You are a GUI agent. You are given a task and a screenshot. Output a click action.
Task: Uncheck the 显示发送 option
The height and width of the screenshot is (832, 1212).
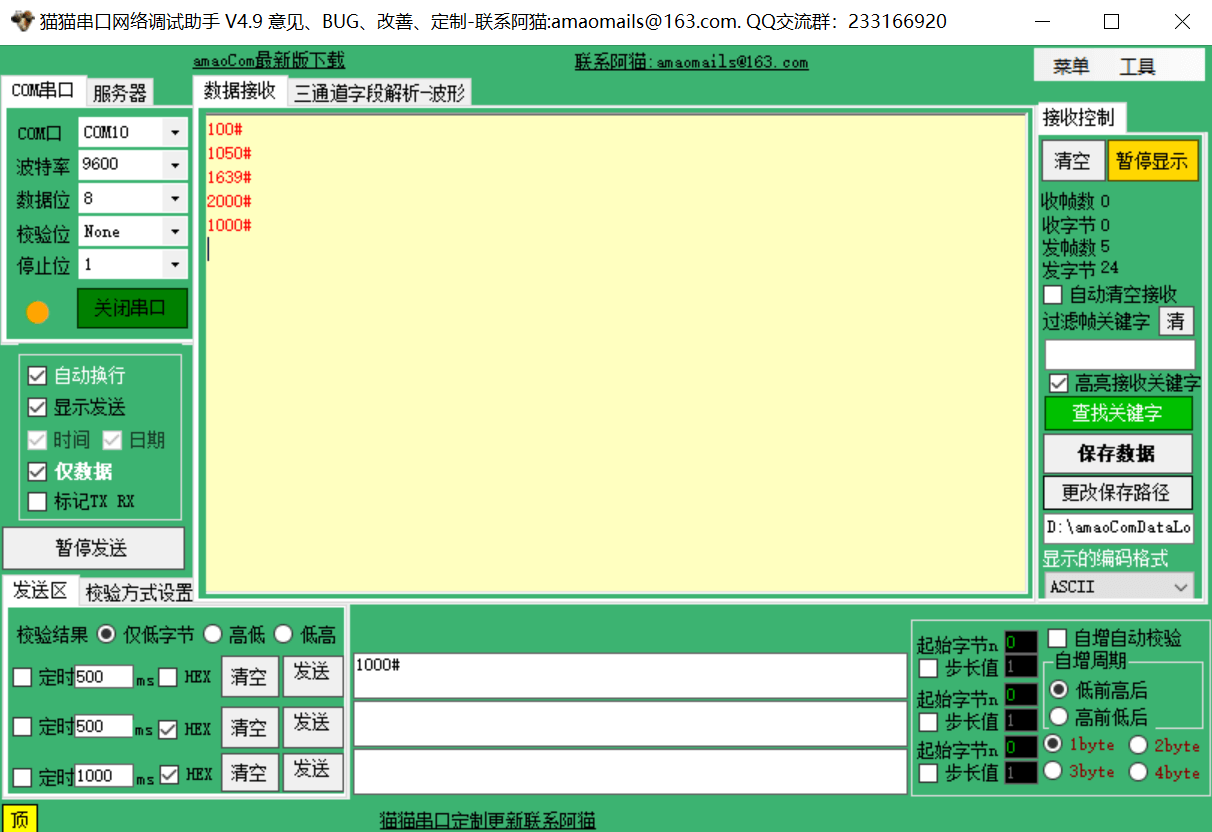pos(37,407)
